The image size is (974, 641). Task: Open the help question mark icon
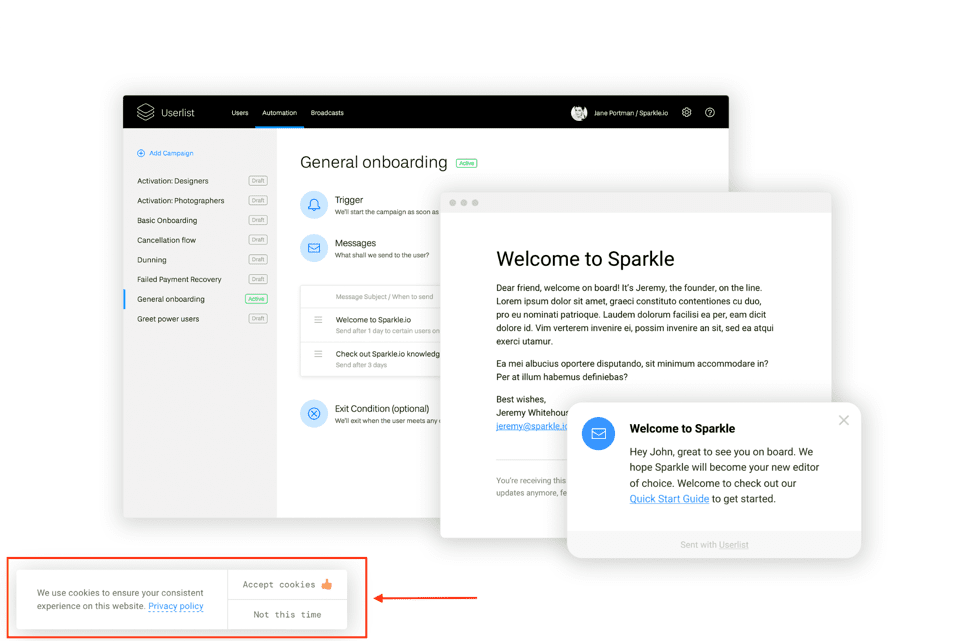tap(709, 112)
